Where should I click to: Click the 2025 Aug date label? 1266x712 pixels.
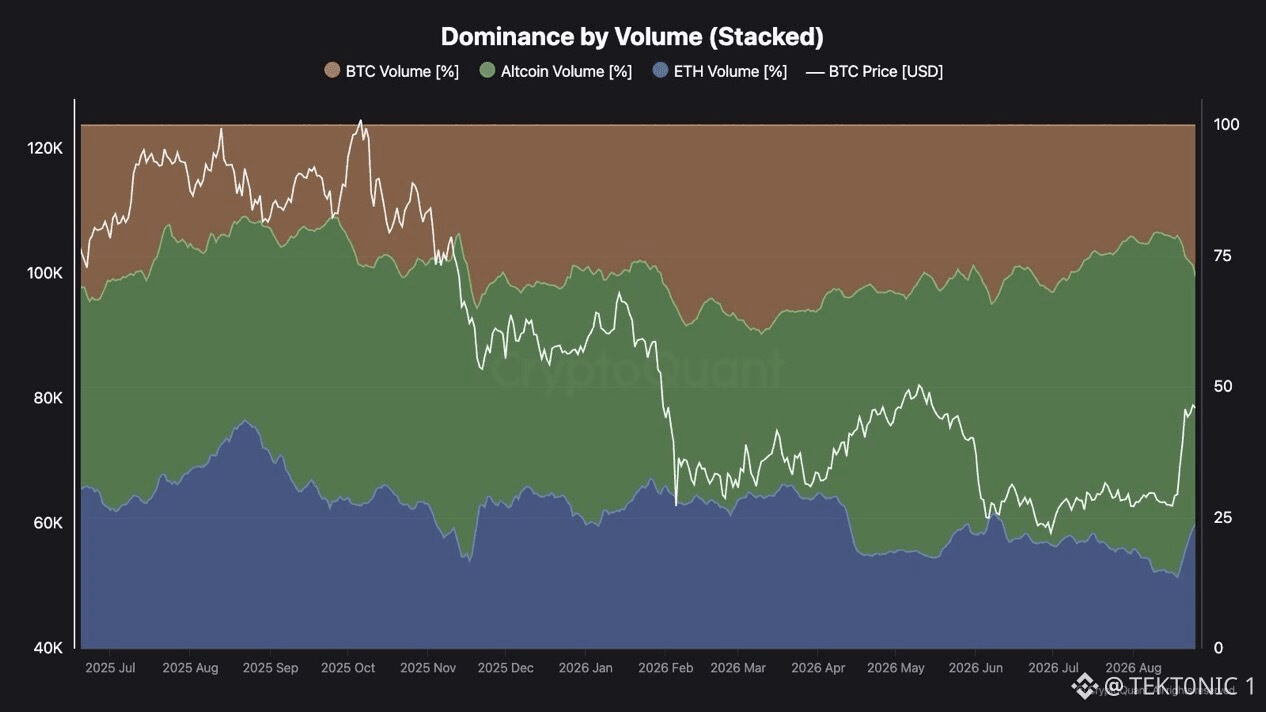point(190,667)
